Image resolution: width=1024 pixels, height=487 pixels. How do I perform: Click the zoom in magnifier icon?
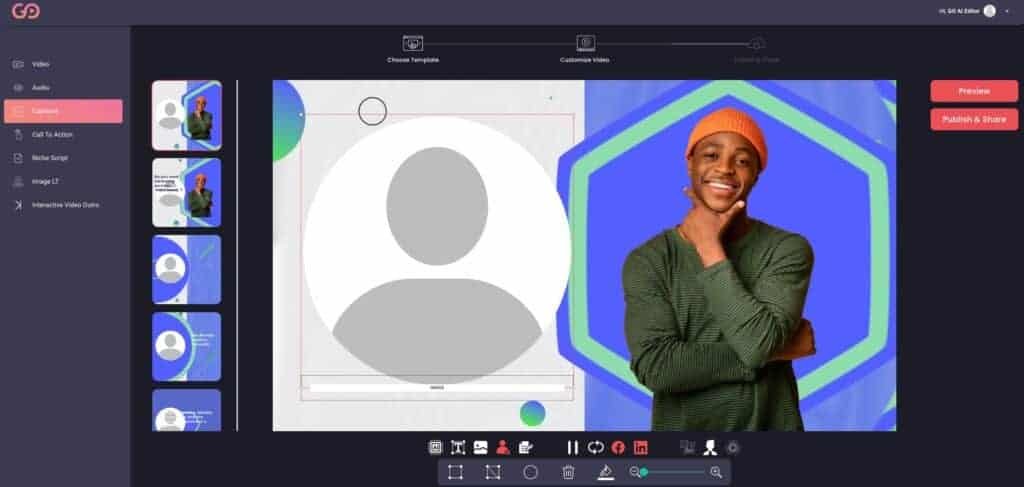tap(716, 472)
